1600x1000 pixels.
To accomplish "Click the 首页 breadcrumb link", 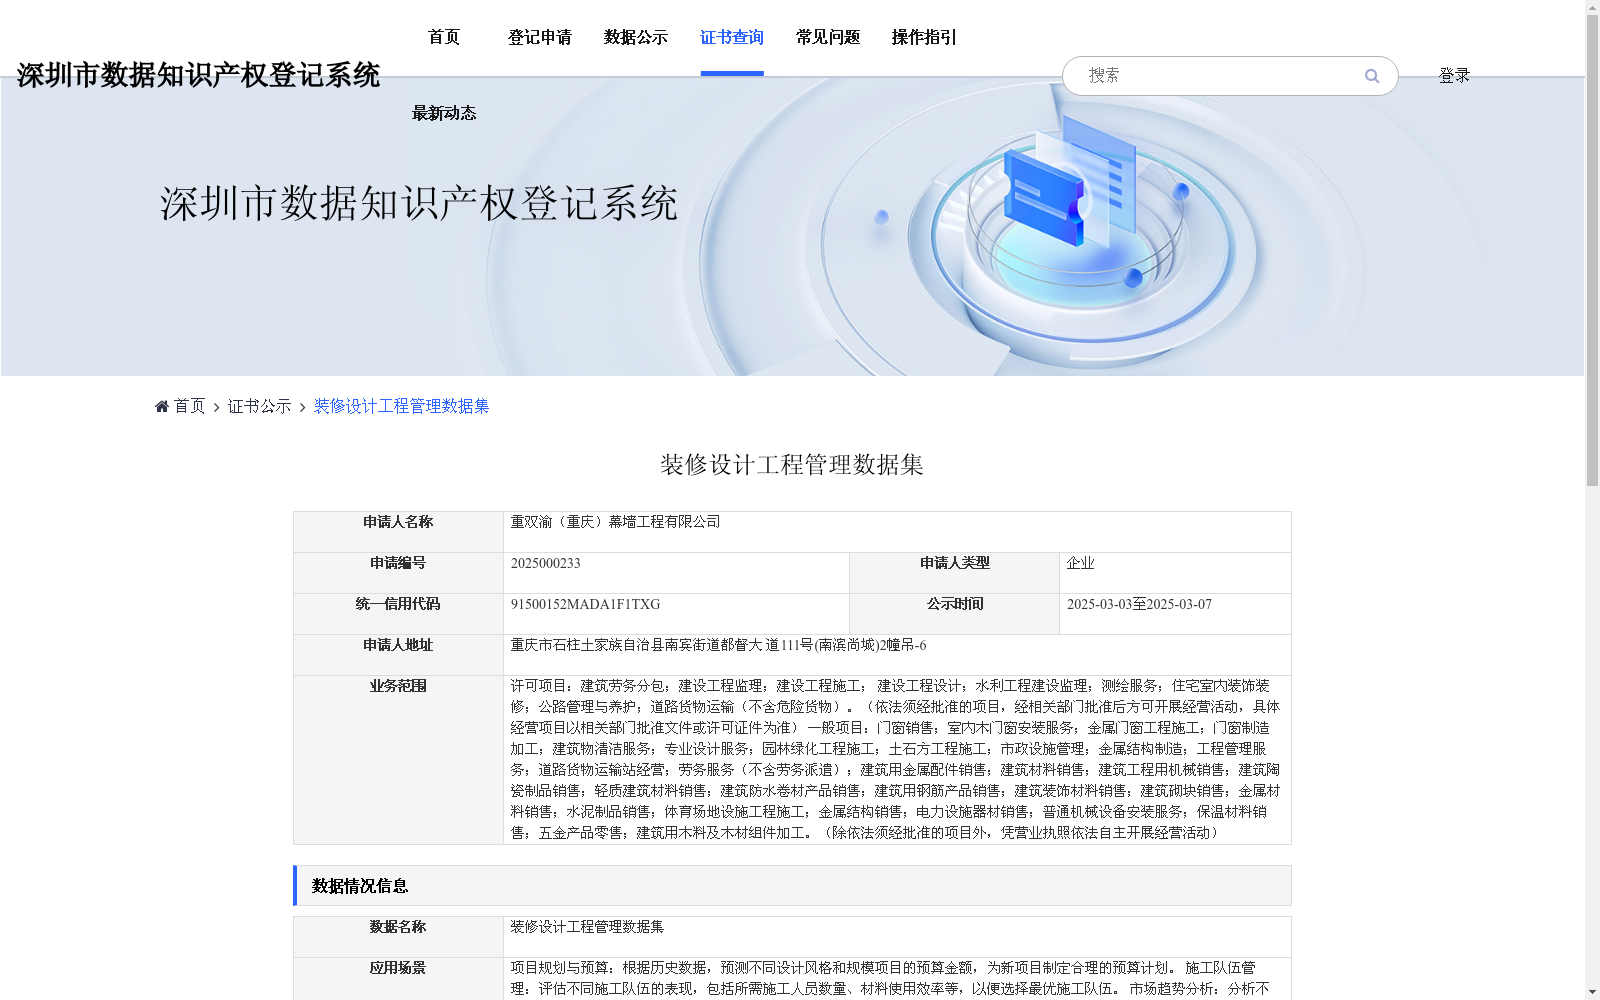I will point(189,406).
